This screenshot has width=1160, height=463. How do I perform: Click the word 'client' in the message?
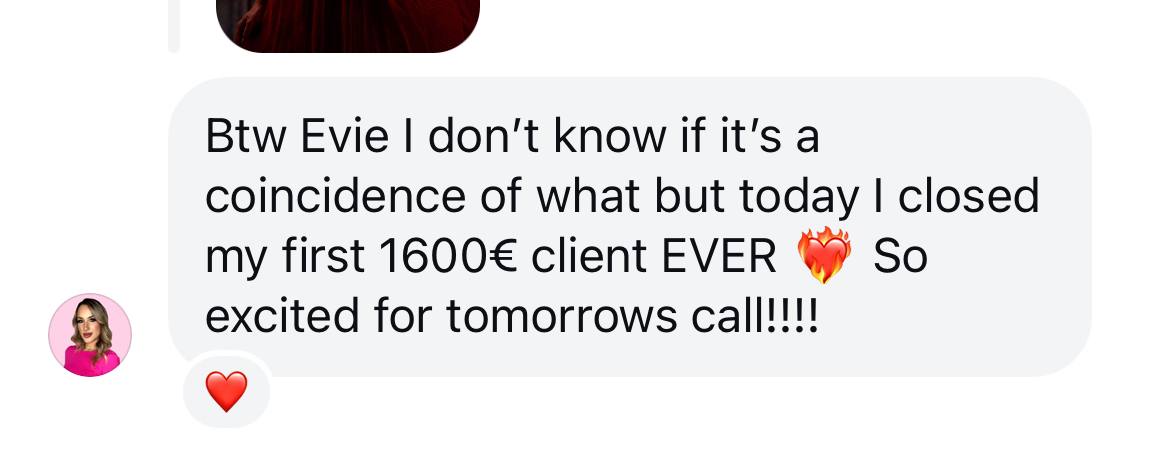point(589,257)
